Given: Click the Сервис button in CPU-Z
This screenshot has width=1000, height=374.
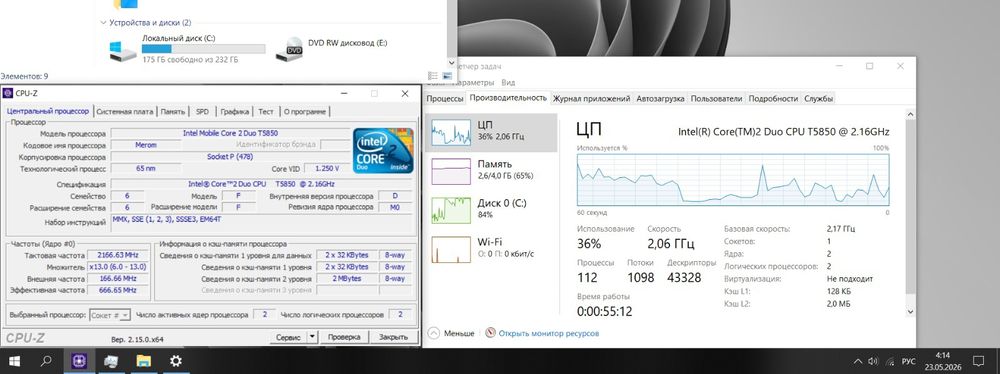Looking at the screenshot, I should pyautogui.click(x=289, y=337).
